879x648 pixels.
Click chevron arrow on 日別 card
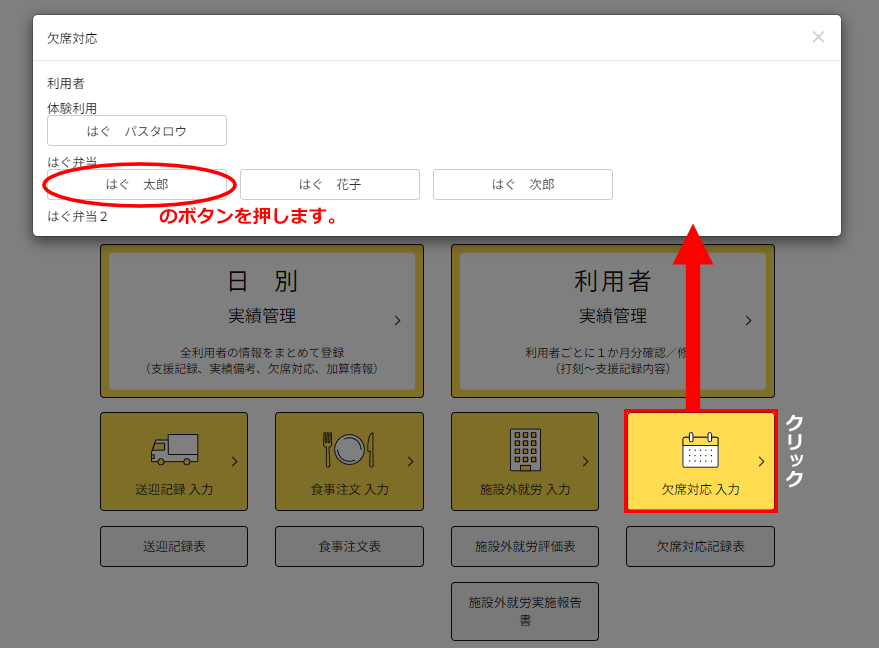(x=397, y=321)
